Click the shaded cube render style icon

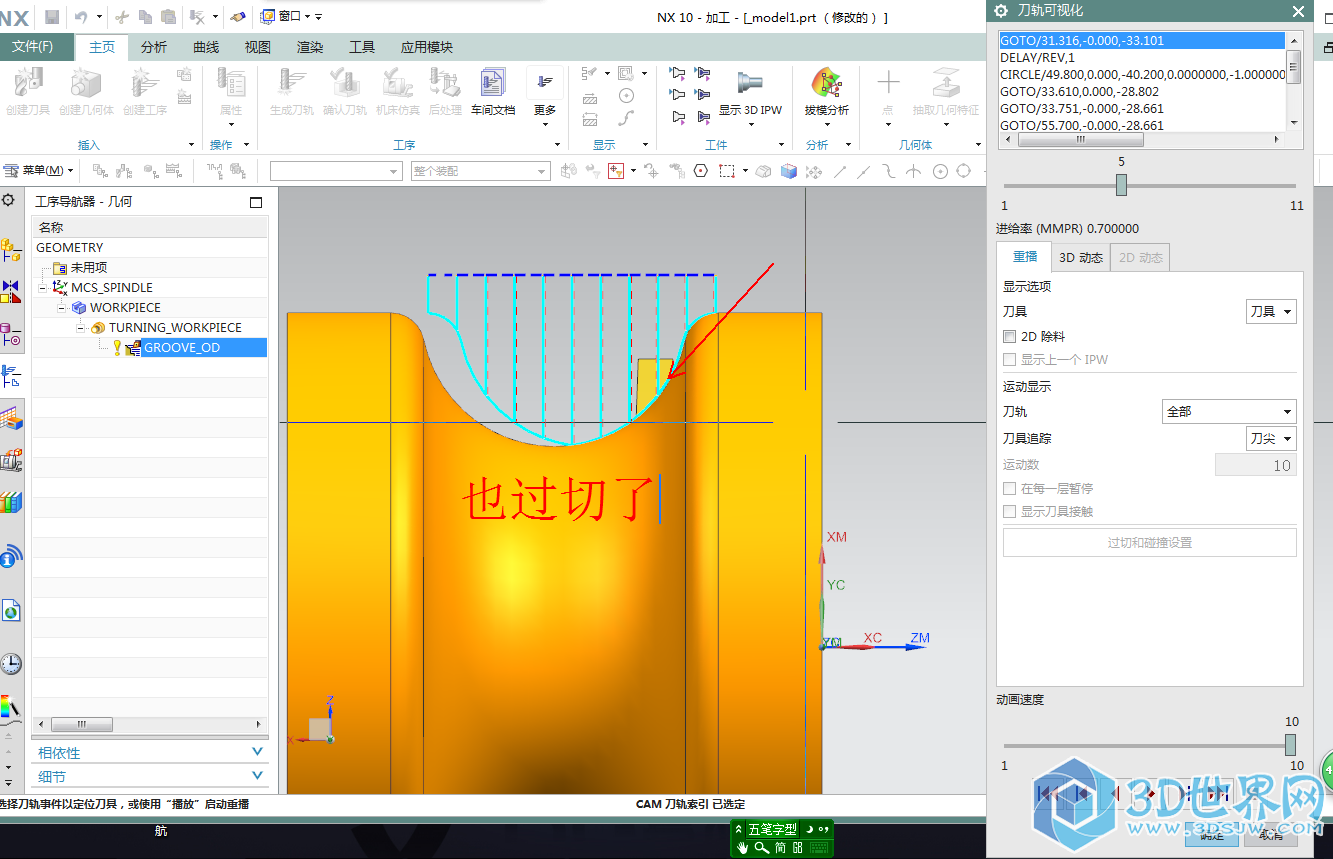[789, 171]
